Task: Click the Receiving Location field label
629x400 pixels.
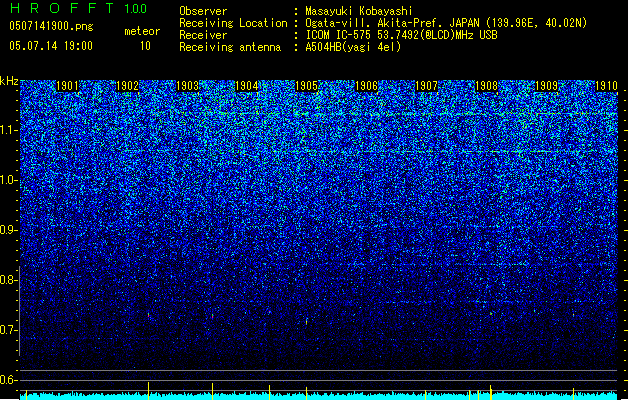Action: pyautogui.click(x=233, y=23)
